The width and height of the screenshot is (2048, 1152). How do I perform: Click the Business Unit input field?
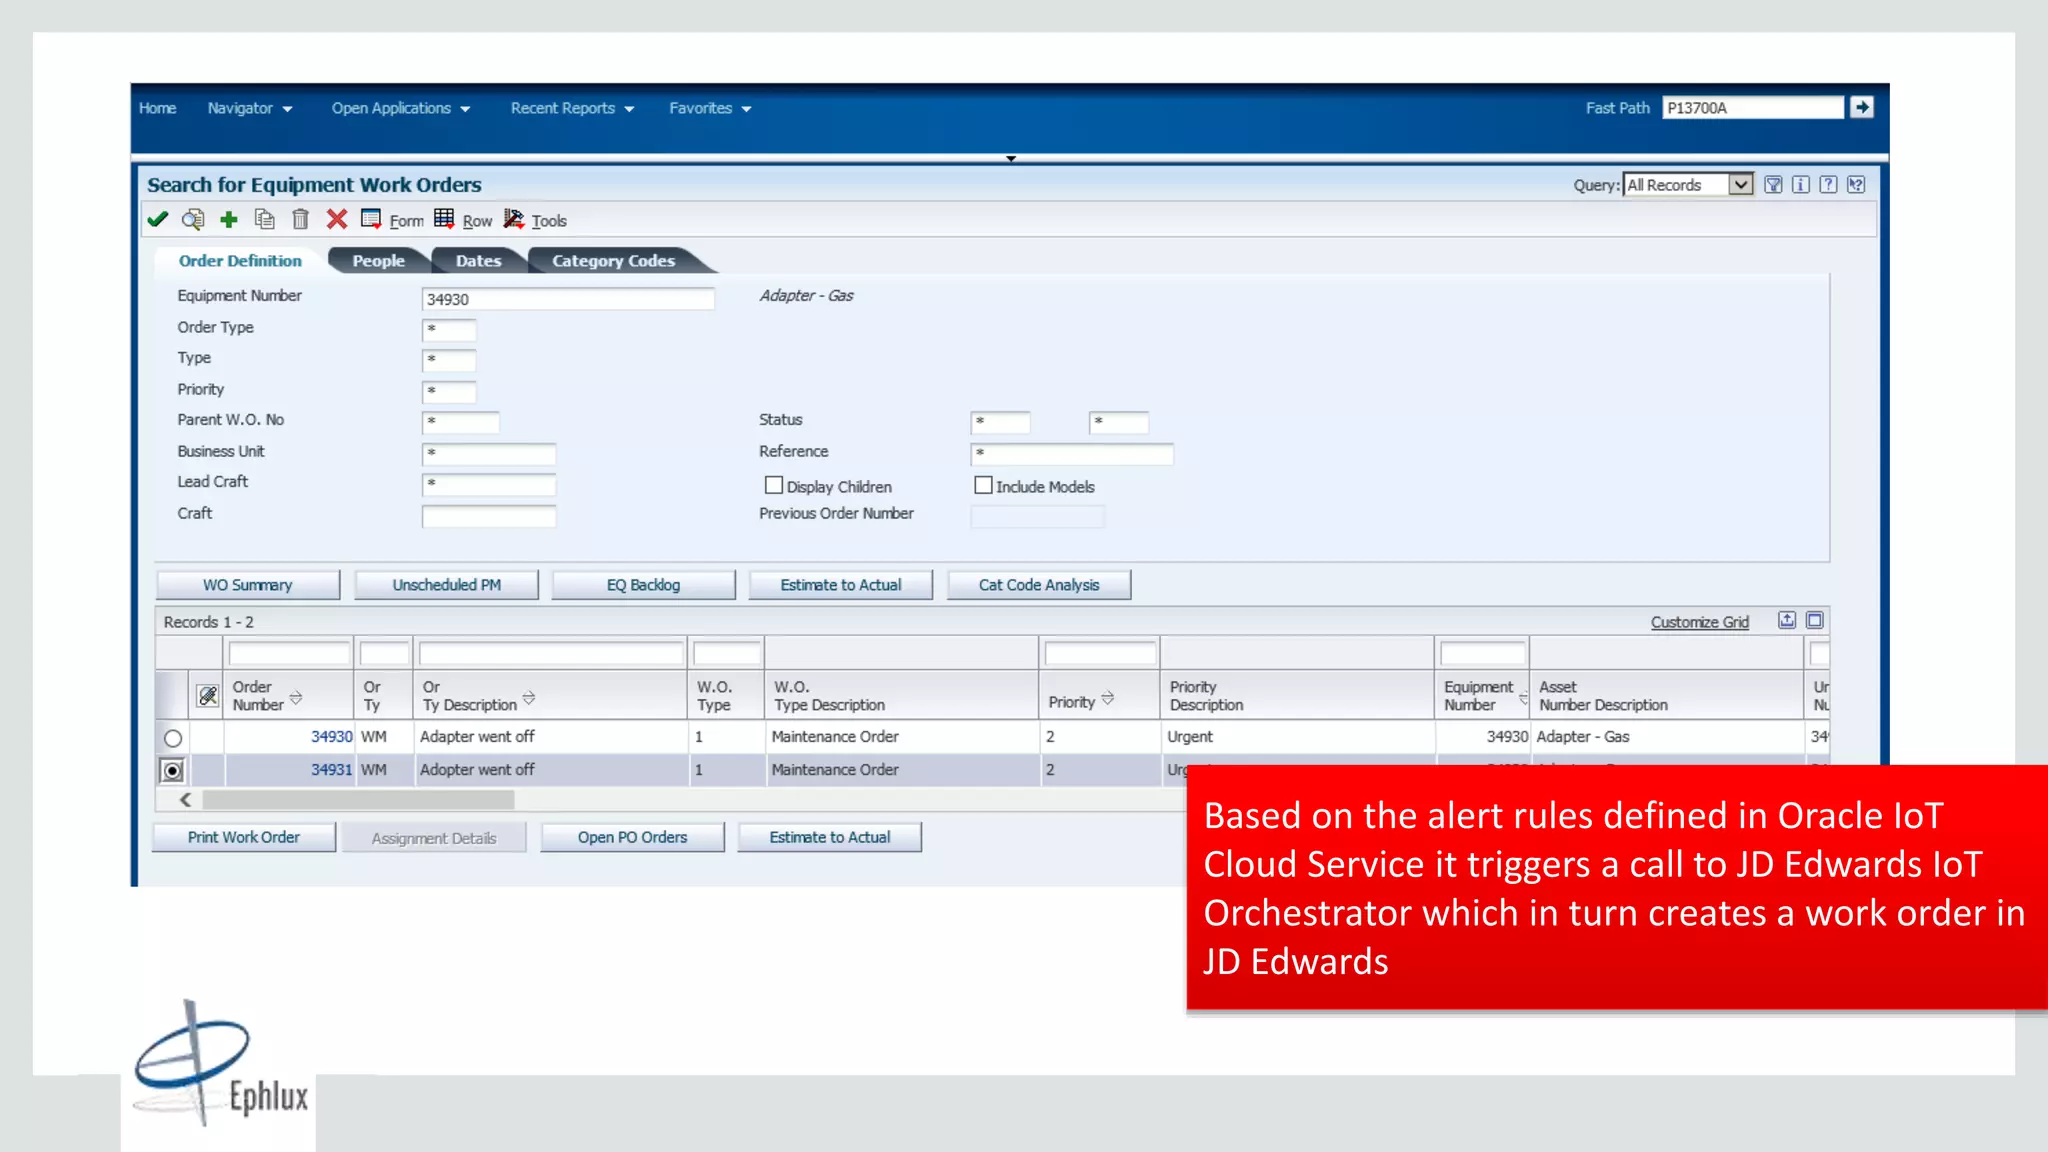pos(489,453)
